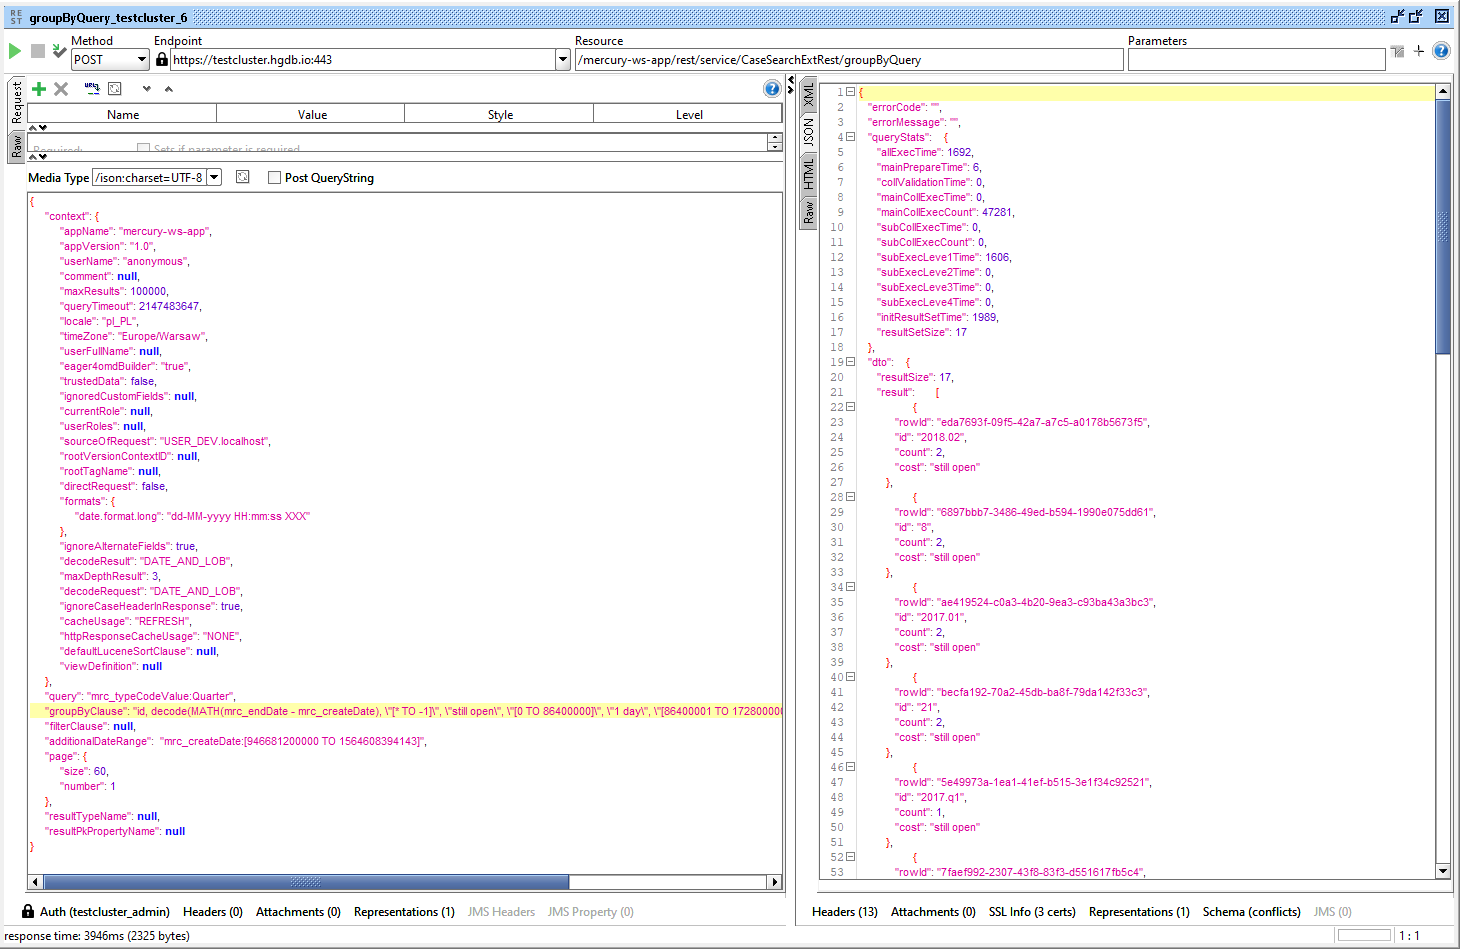Click the add-to-testcase checkmark icon

pyautogui.click(x=59, y=51)
